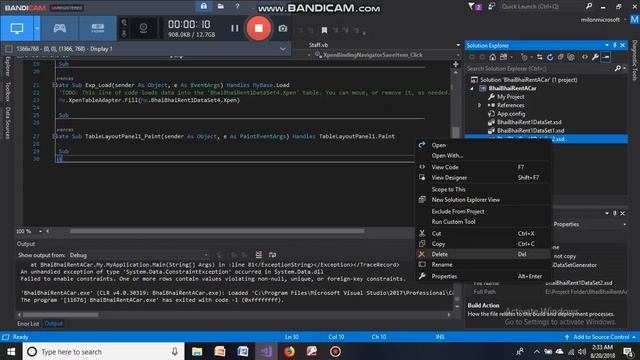The width and height of the screenshot is (640, 360).
Task: Pause the Bandicam recording
Action: pyautogui.click(x=234, y=28)
